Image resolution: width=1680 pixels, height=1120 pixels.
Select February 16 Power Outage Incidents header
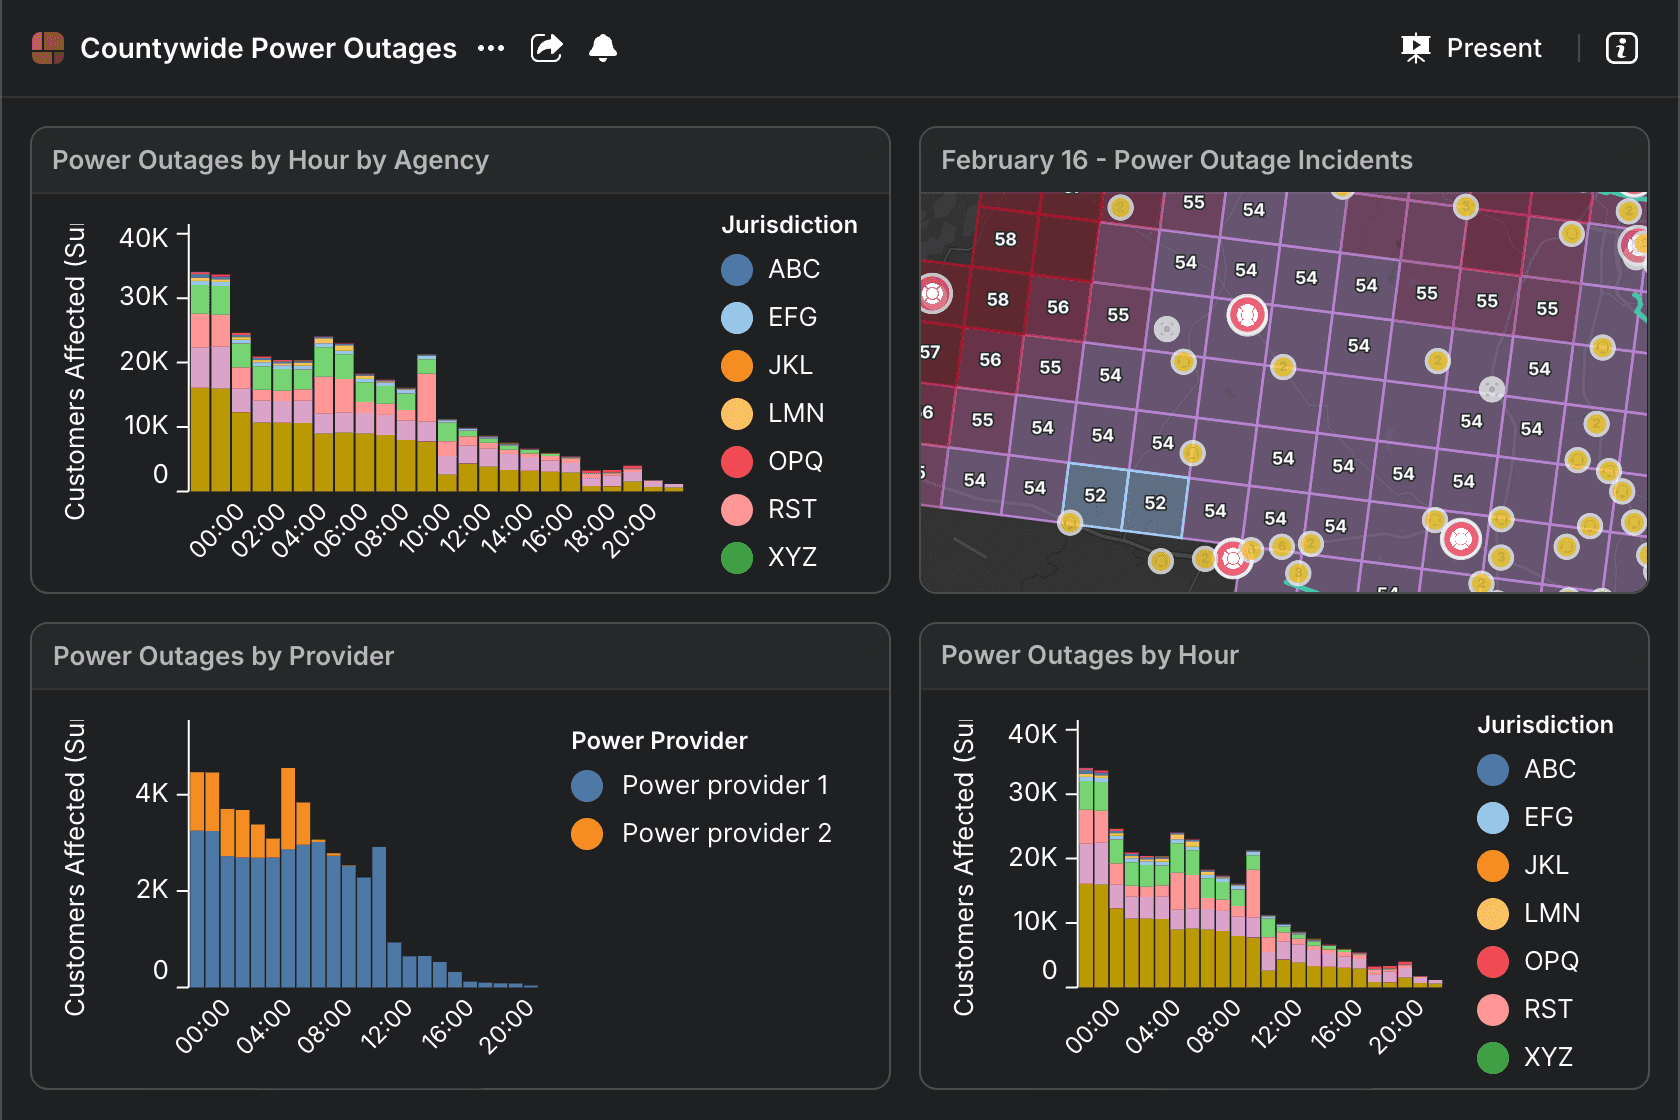(1176, 160)
